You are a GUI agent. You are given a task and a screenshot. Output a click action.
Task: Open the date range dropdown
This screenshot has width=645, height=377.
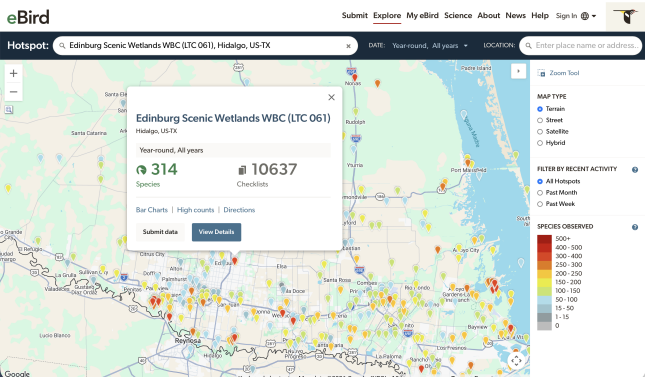click(430, 46)
